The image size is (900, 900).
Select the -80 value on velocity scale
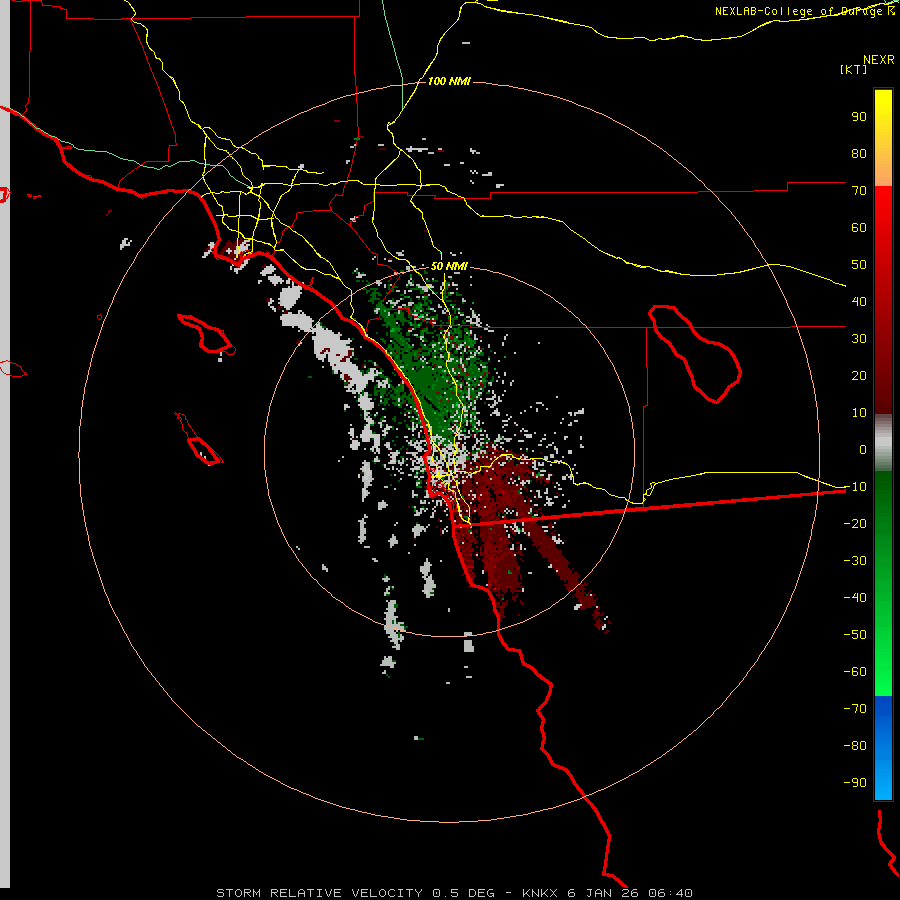click(855, 746)
